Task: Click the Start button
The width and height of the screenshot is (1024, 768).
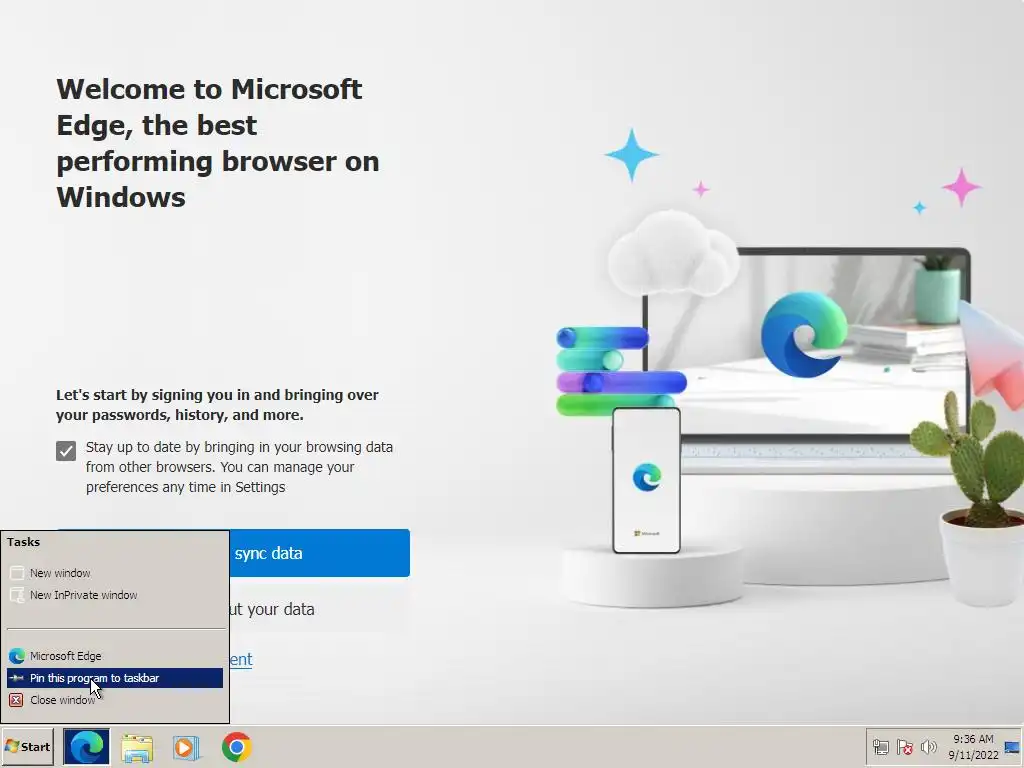Action: (27, 747)
